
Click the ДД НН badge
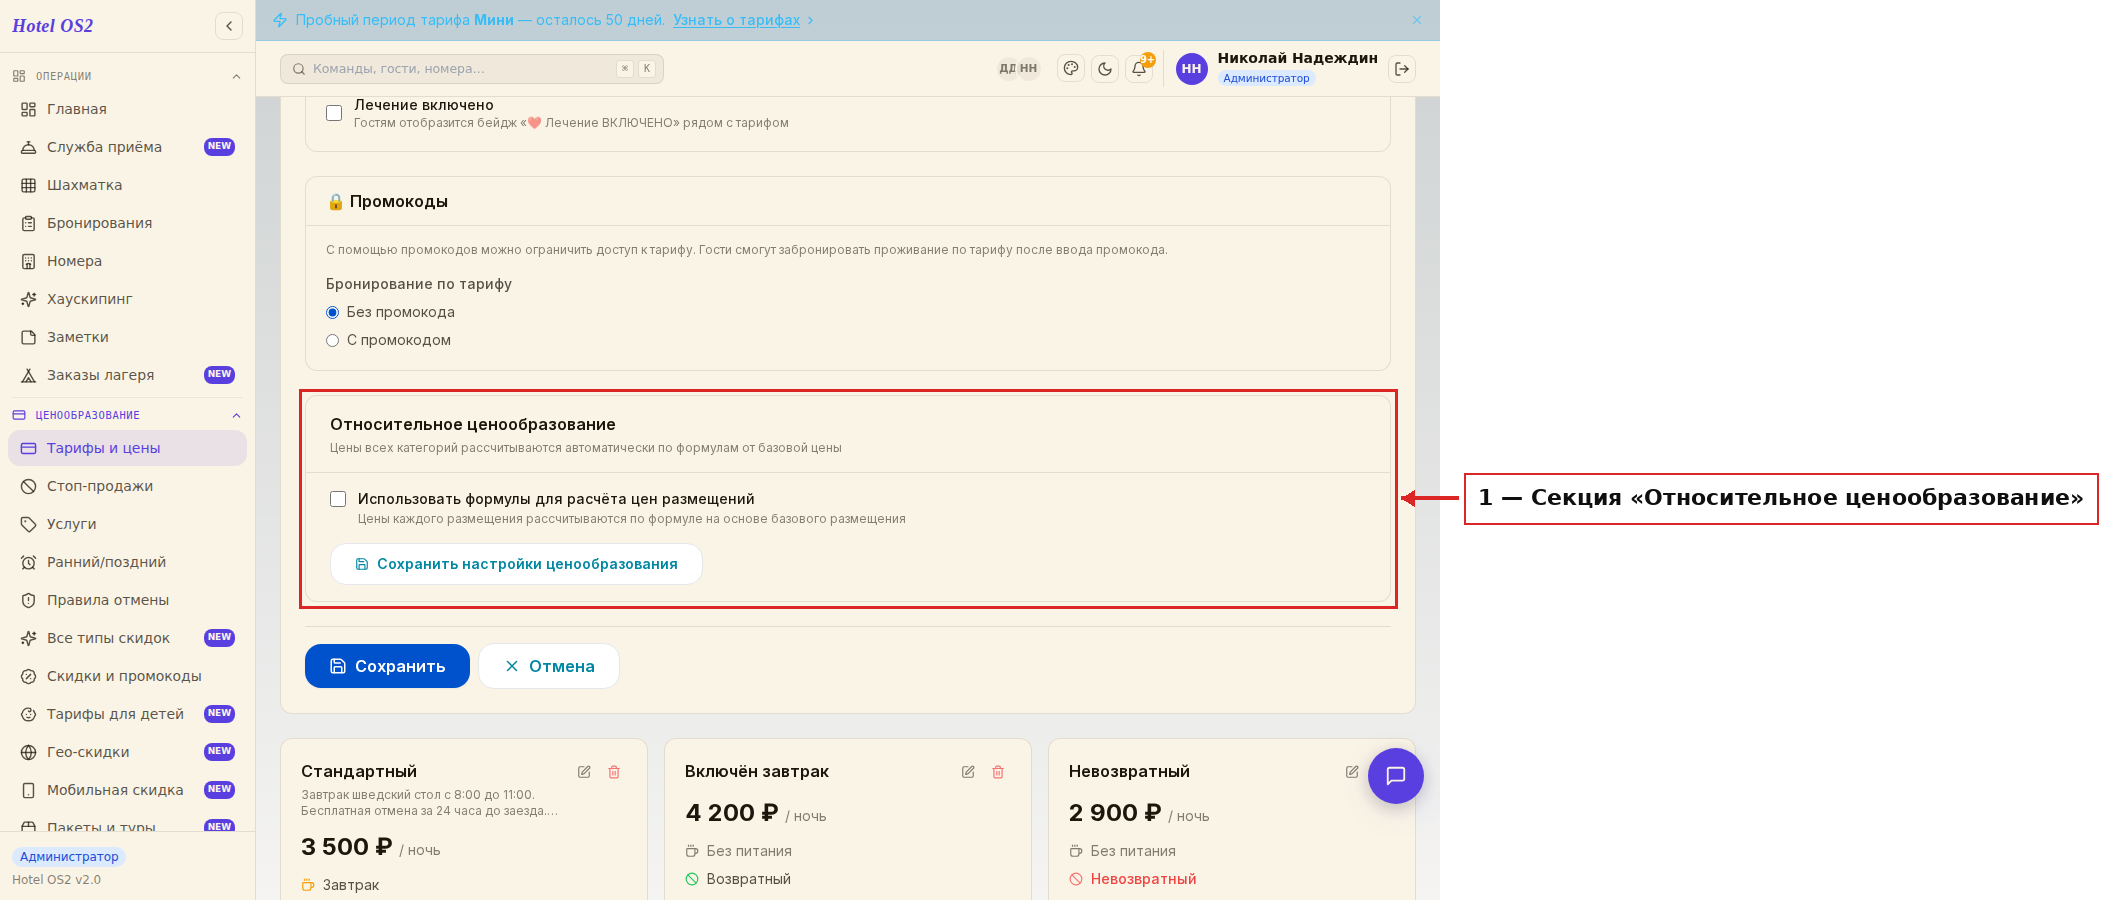coord(1019,69)
